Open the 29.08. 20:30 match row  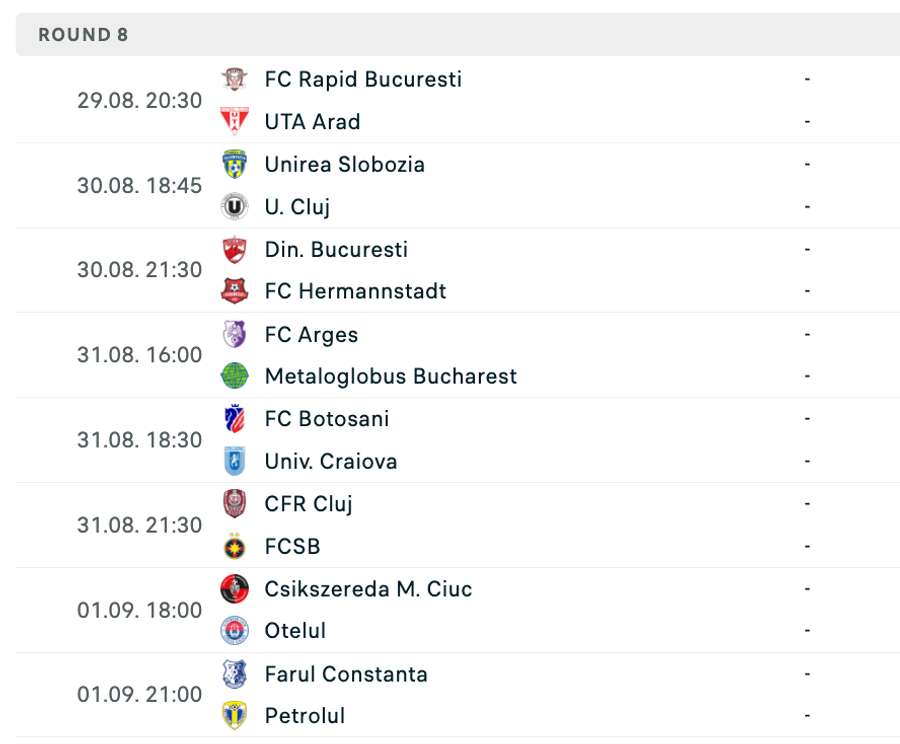139,100
